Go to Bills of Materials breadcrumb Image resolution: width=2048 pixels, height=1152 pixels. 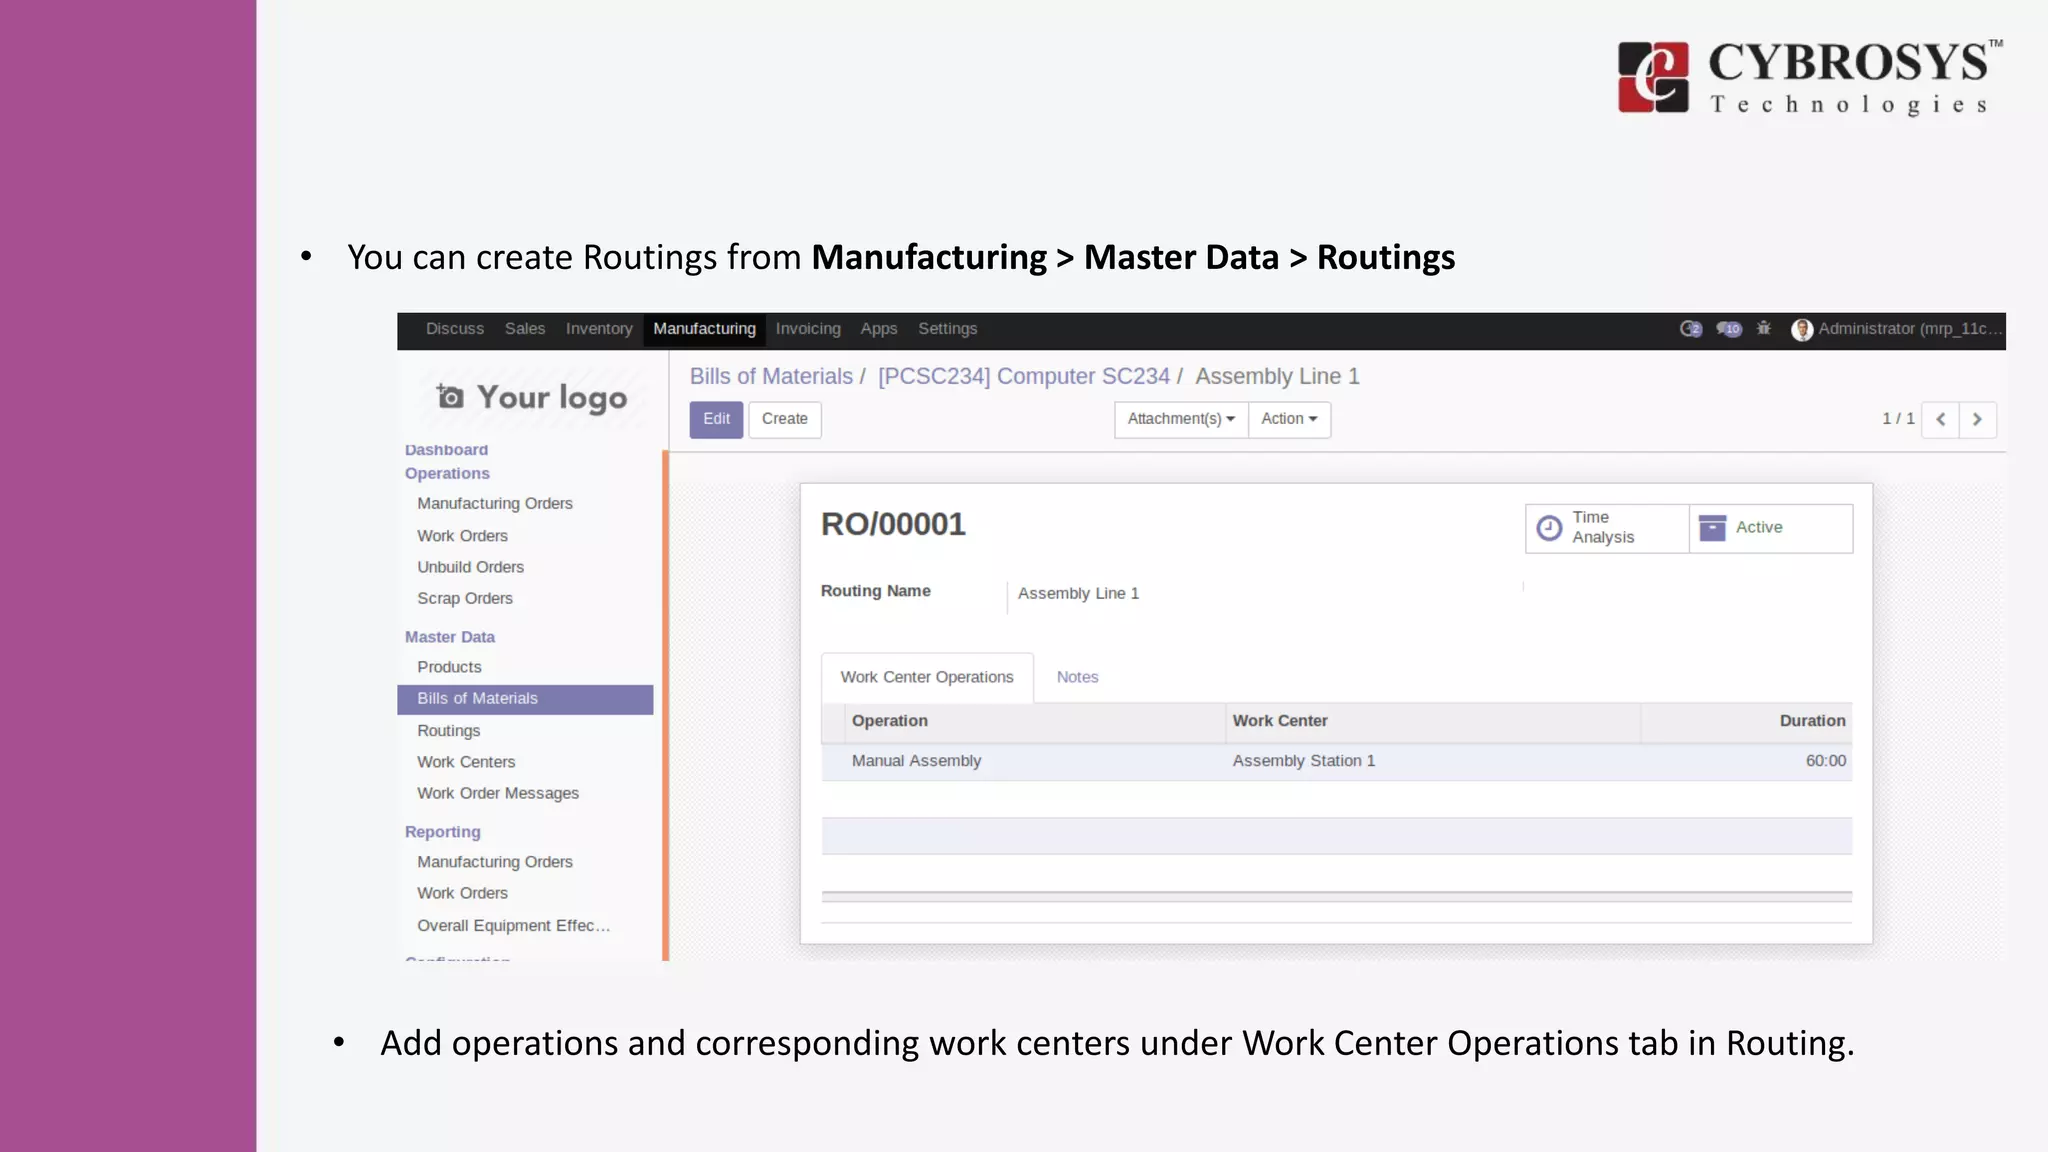pyautogui.click(x=771, y=376)
